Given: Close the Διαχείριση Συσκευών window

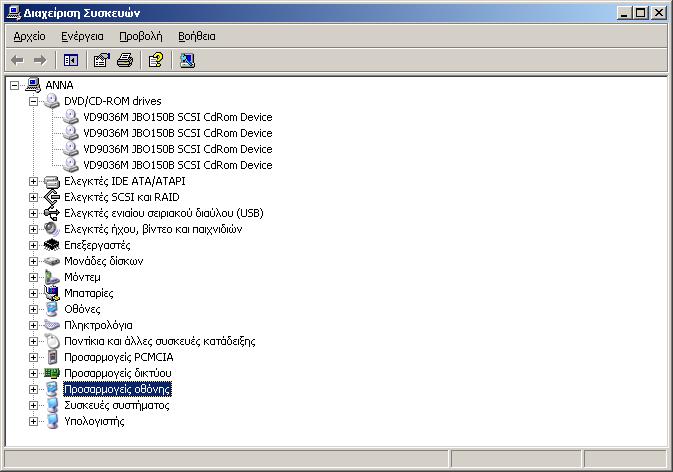Looking at the screenshot, I should pos(659,13).
